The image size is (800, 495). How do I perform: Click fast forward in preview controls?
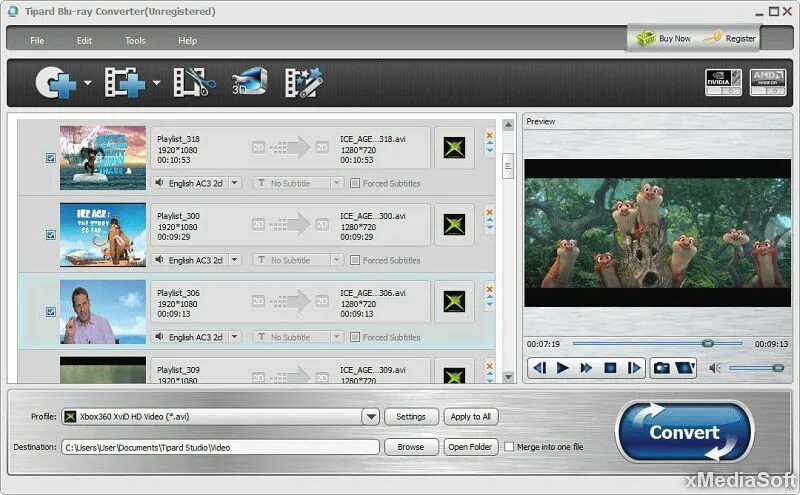click(586, 367)
